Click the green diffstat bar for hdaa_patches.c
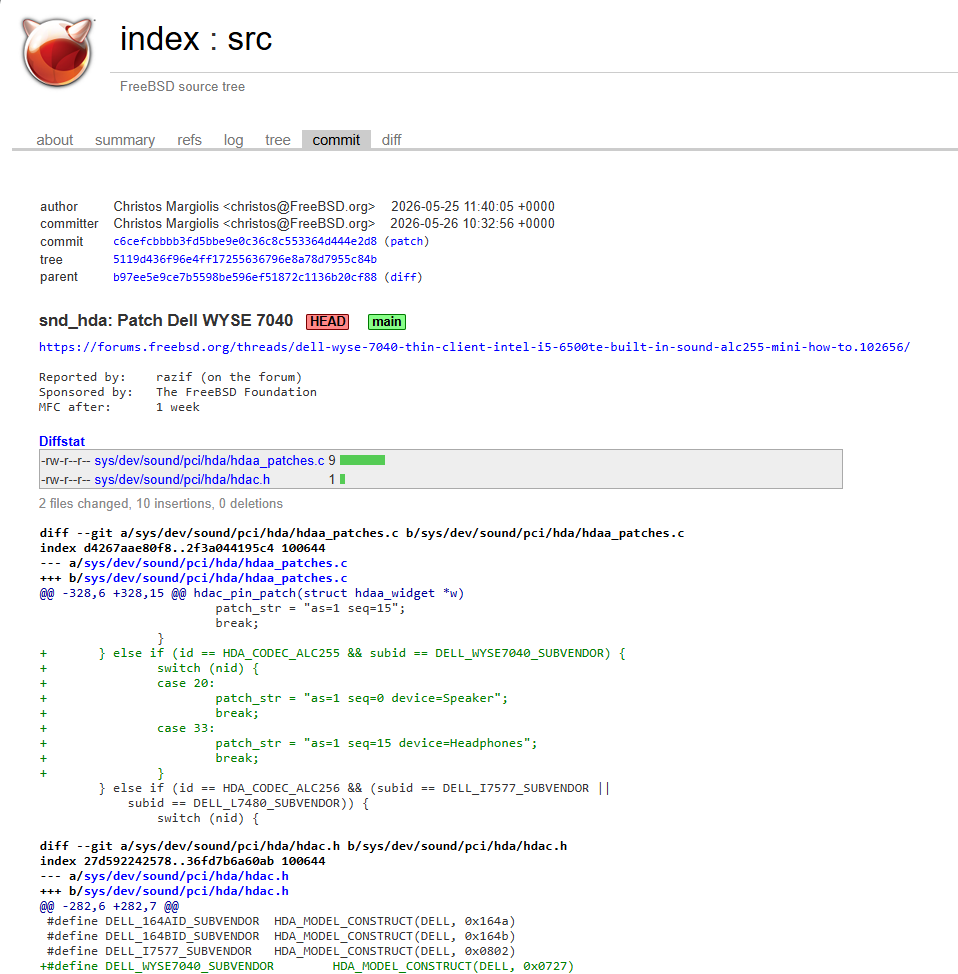The height and width of the screenshot is (974, 958). (362, 460)
